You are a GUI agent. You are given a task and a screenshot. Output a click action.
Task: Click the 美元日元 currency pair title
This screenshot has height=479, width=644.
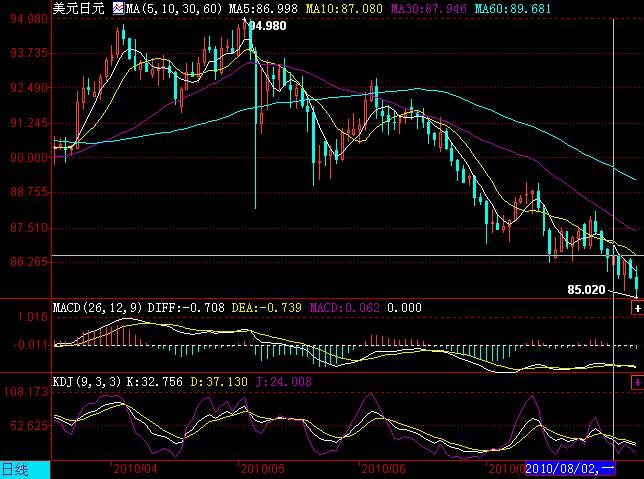(78, 8)
